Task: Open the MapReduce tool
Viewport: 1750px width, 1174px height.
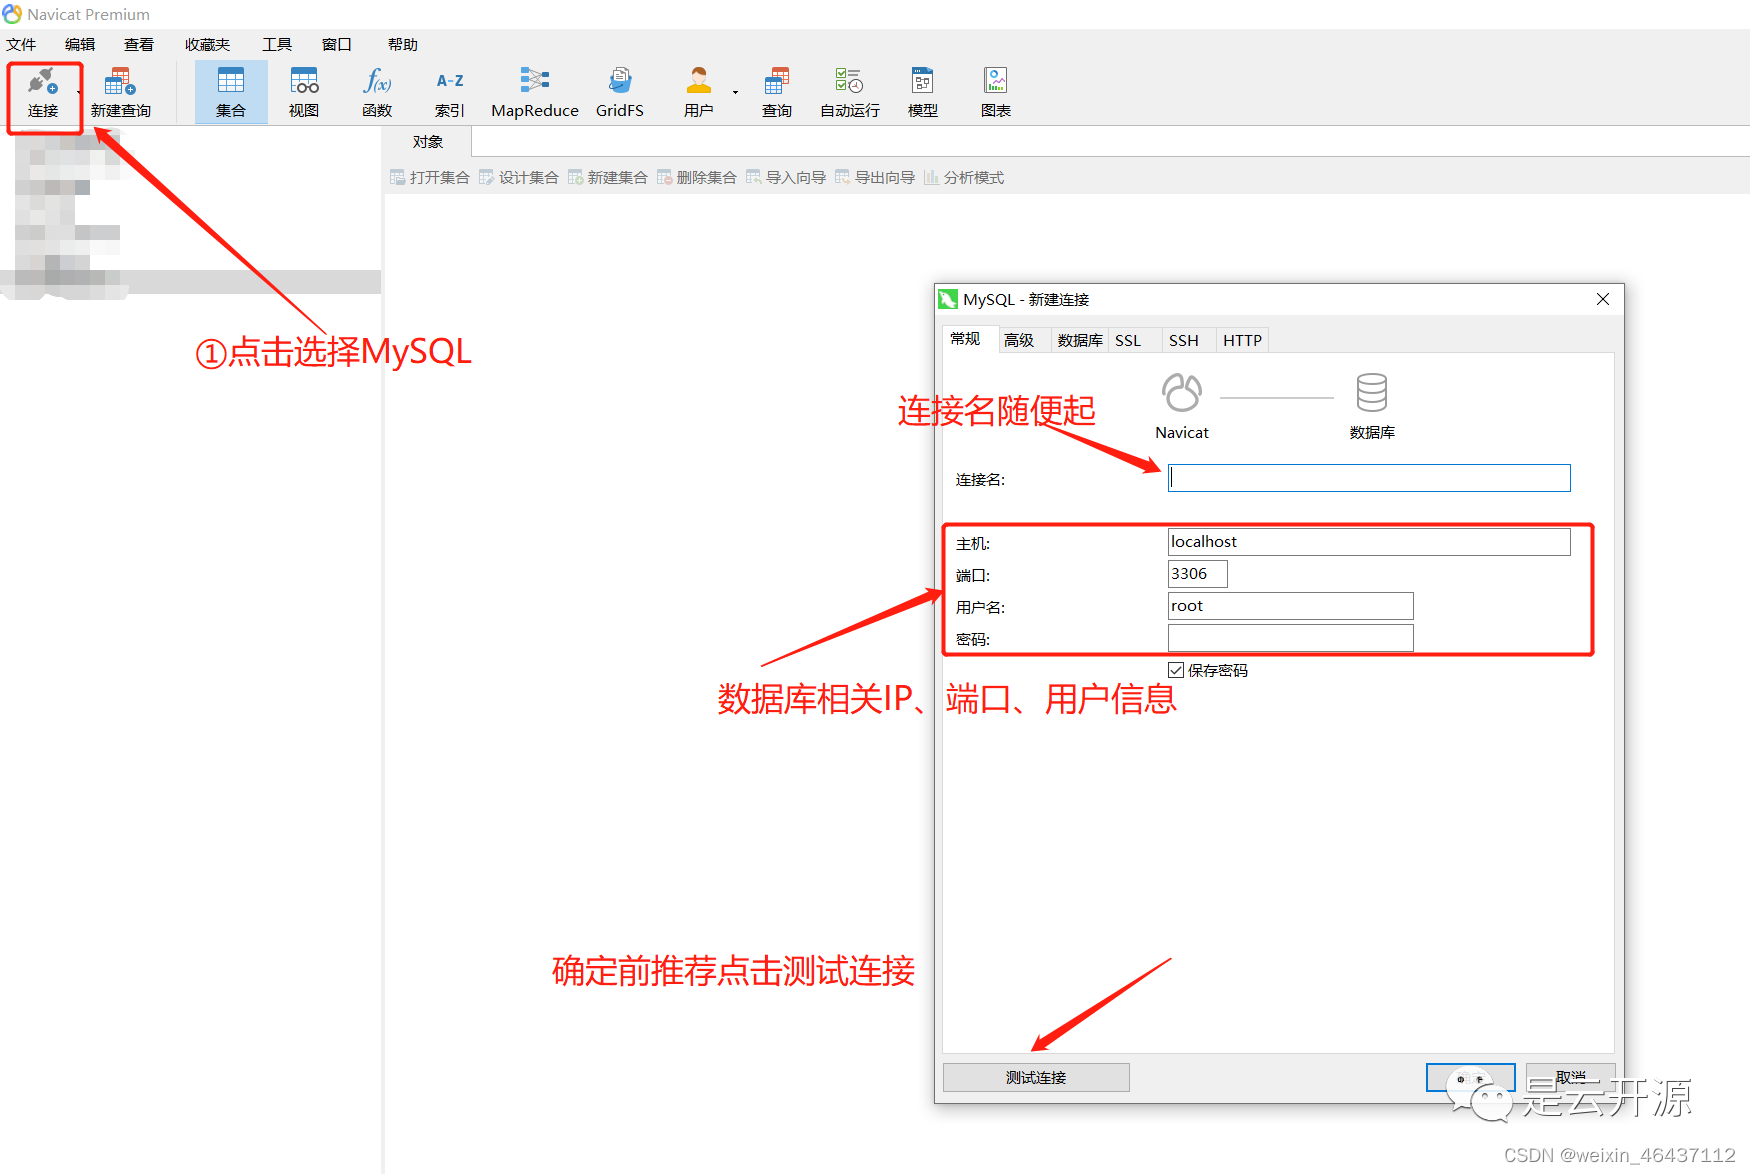Action: pos(535,92)
